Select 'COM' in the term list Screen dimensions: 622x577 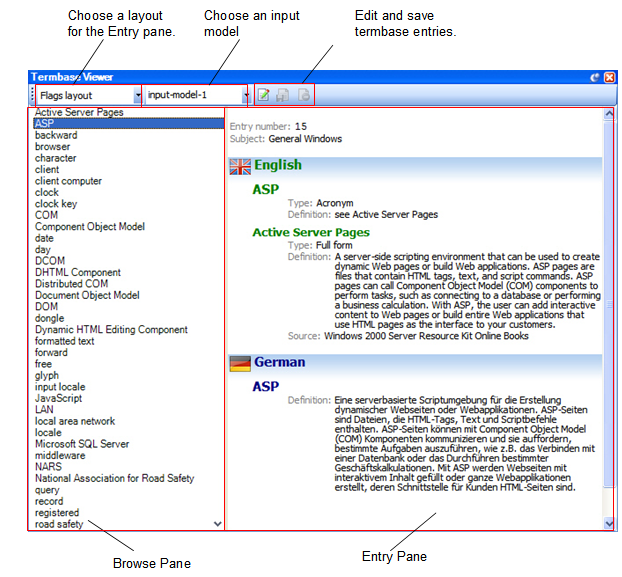coord(46,215)
